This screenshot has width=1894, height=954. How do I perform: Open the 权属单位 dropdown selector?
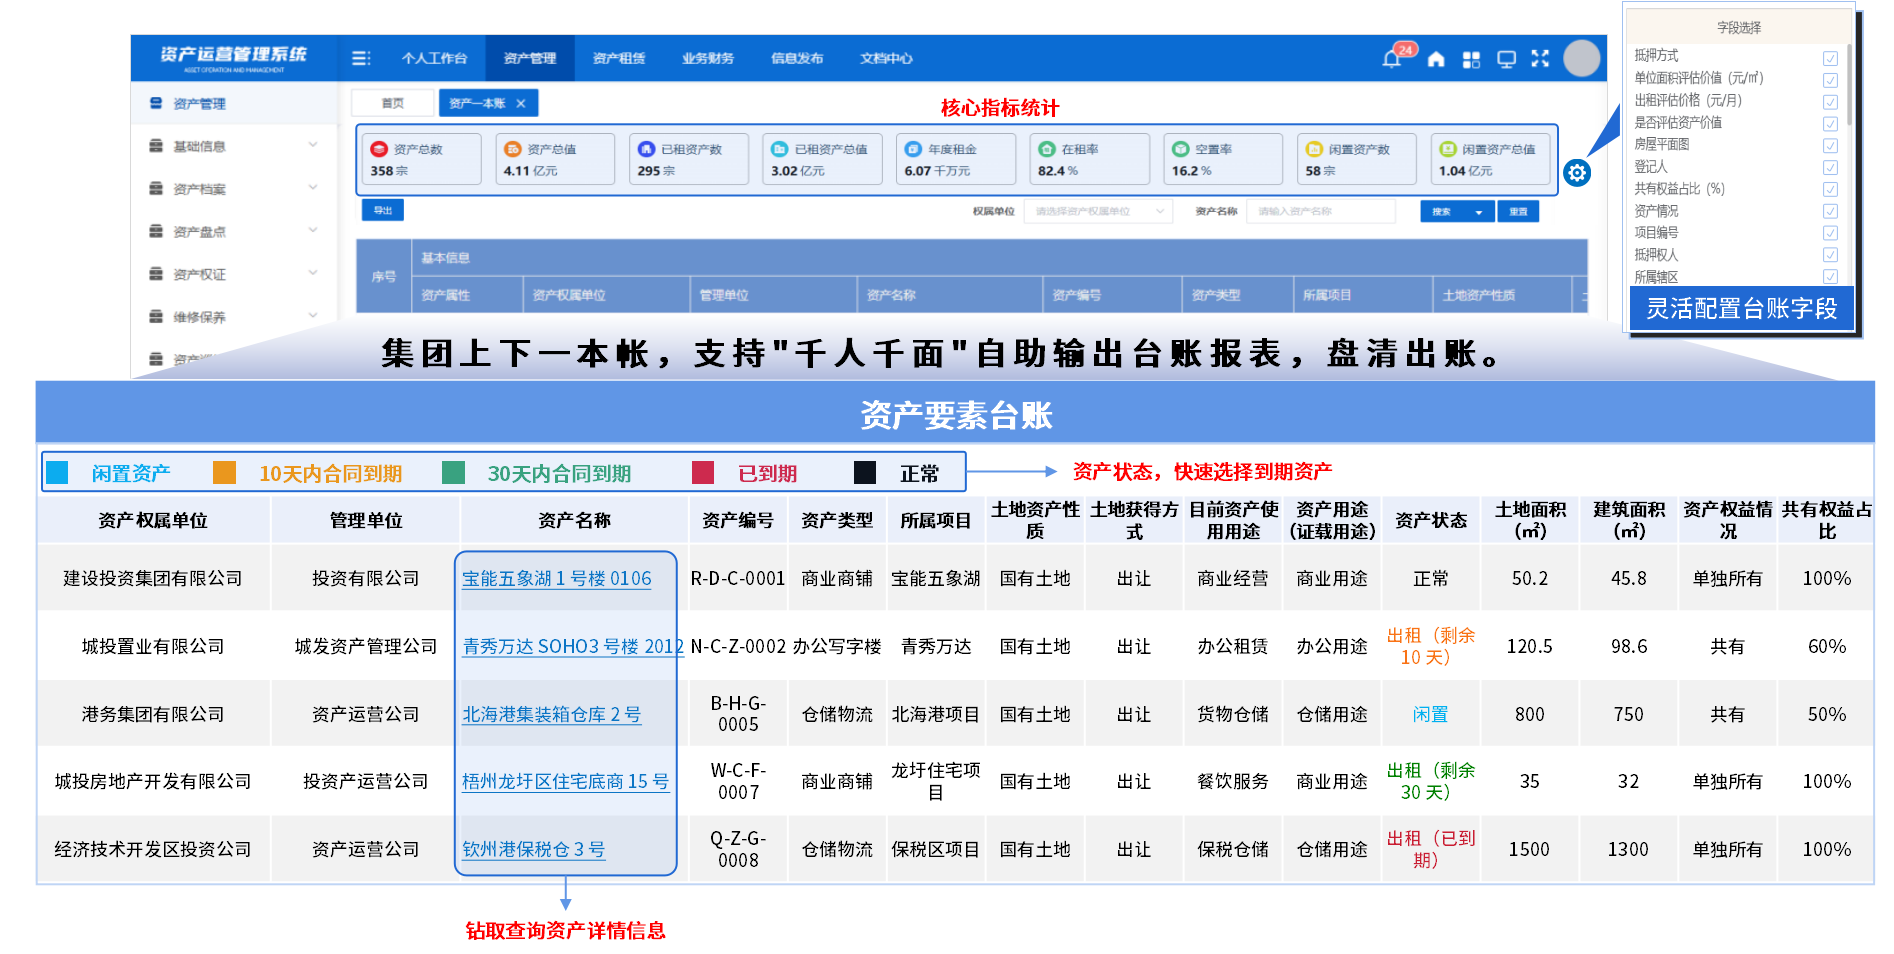click(x=1097, y=211)
